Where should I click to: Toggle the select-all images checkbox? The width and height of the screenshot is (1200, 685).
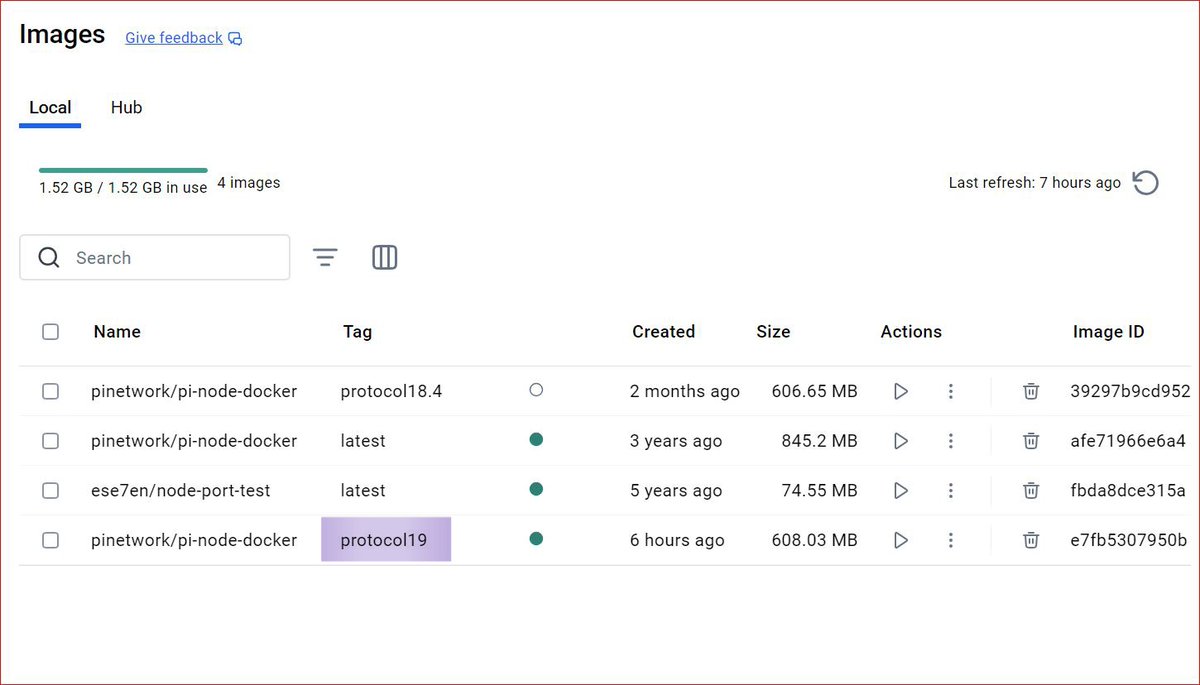click(51, 332)
